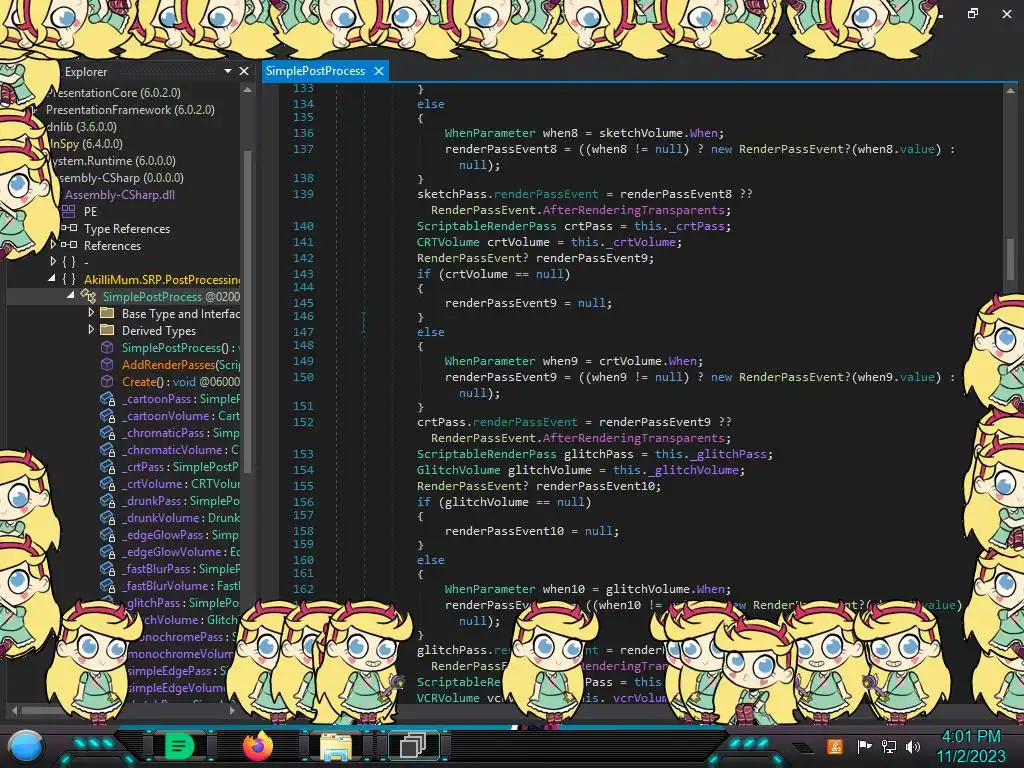Open File Explorer from the taskbar
Image resolution: width=1024 pixels, height=768 pixels.
336,746
